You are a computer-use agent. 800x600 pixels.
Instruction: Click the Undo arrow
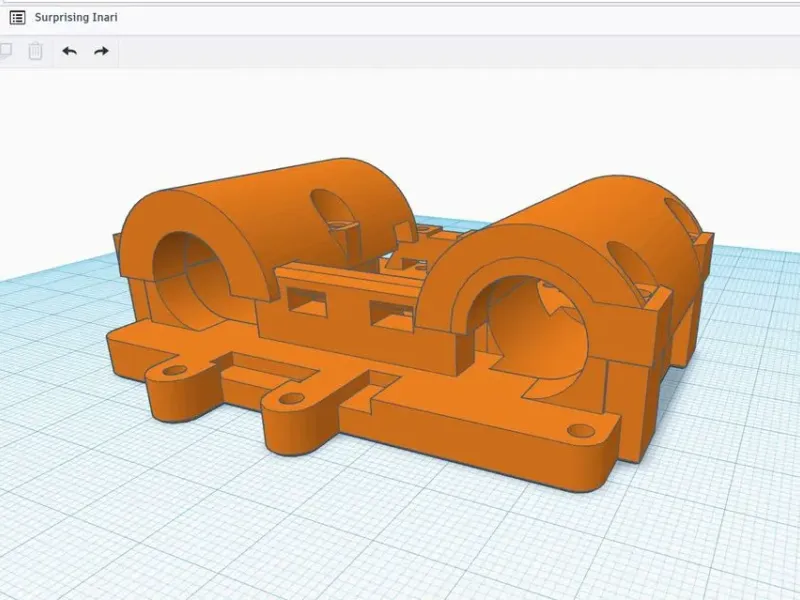(x=69, y=51)
